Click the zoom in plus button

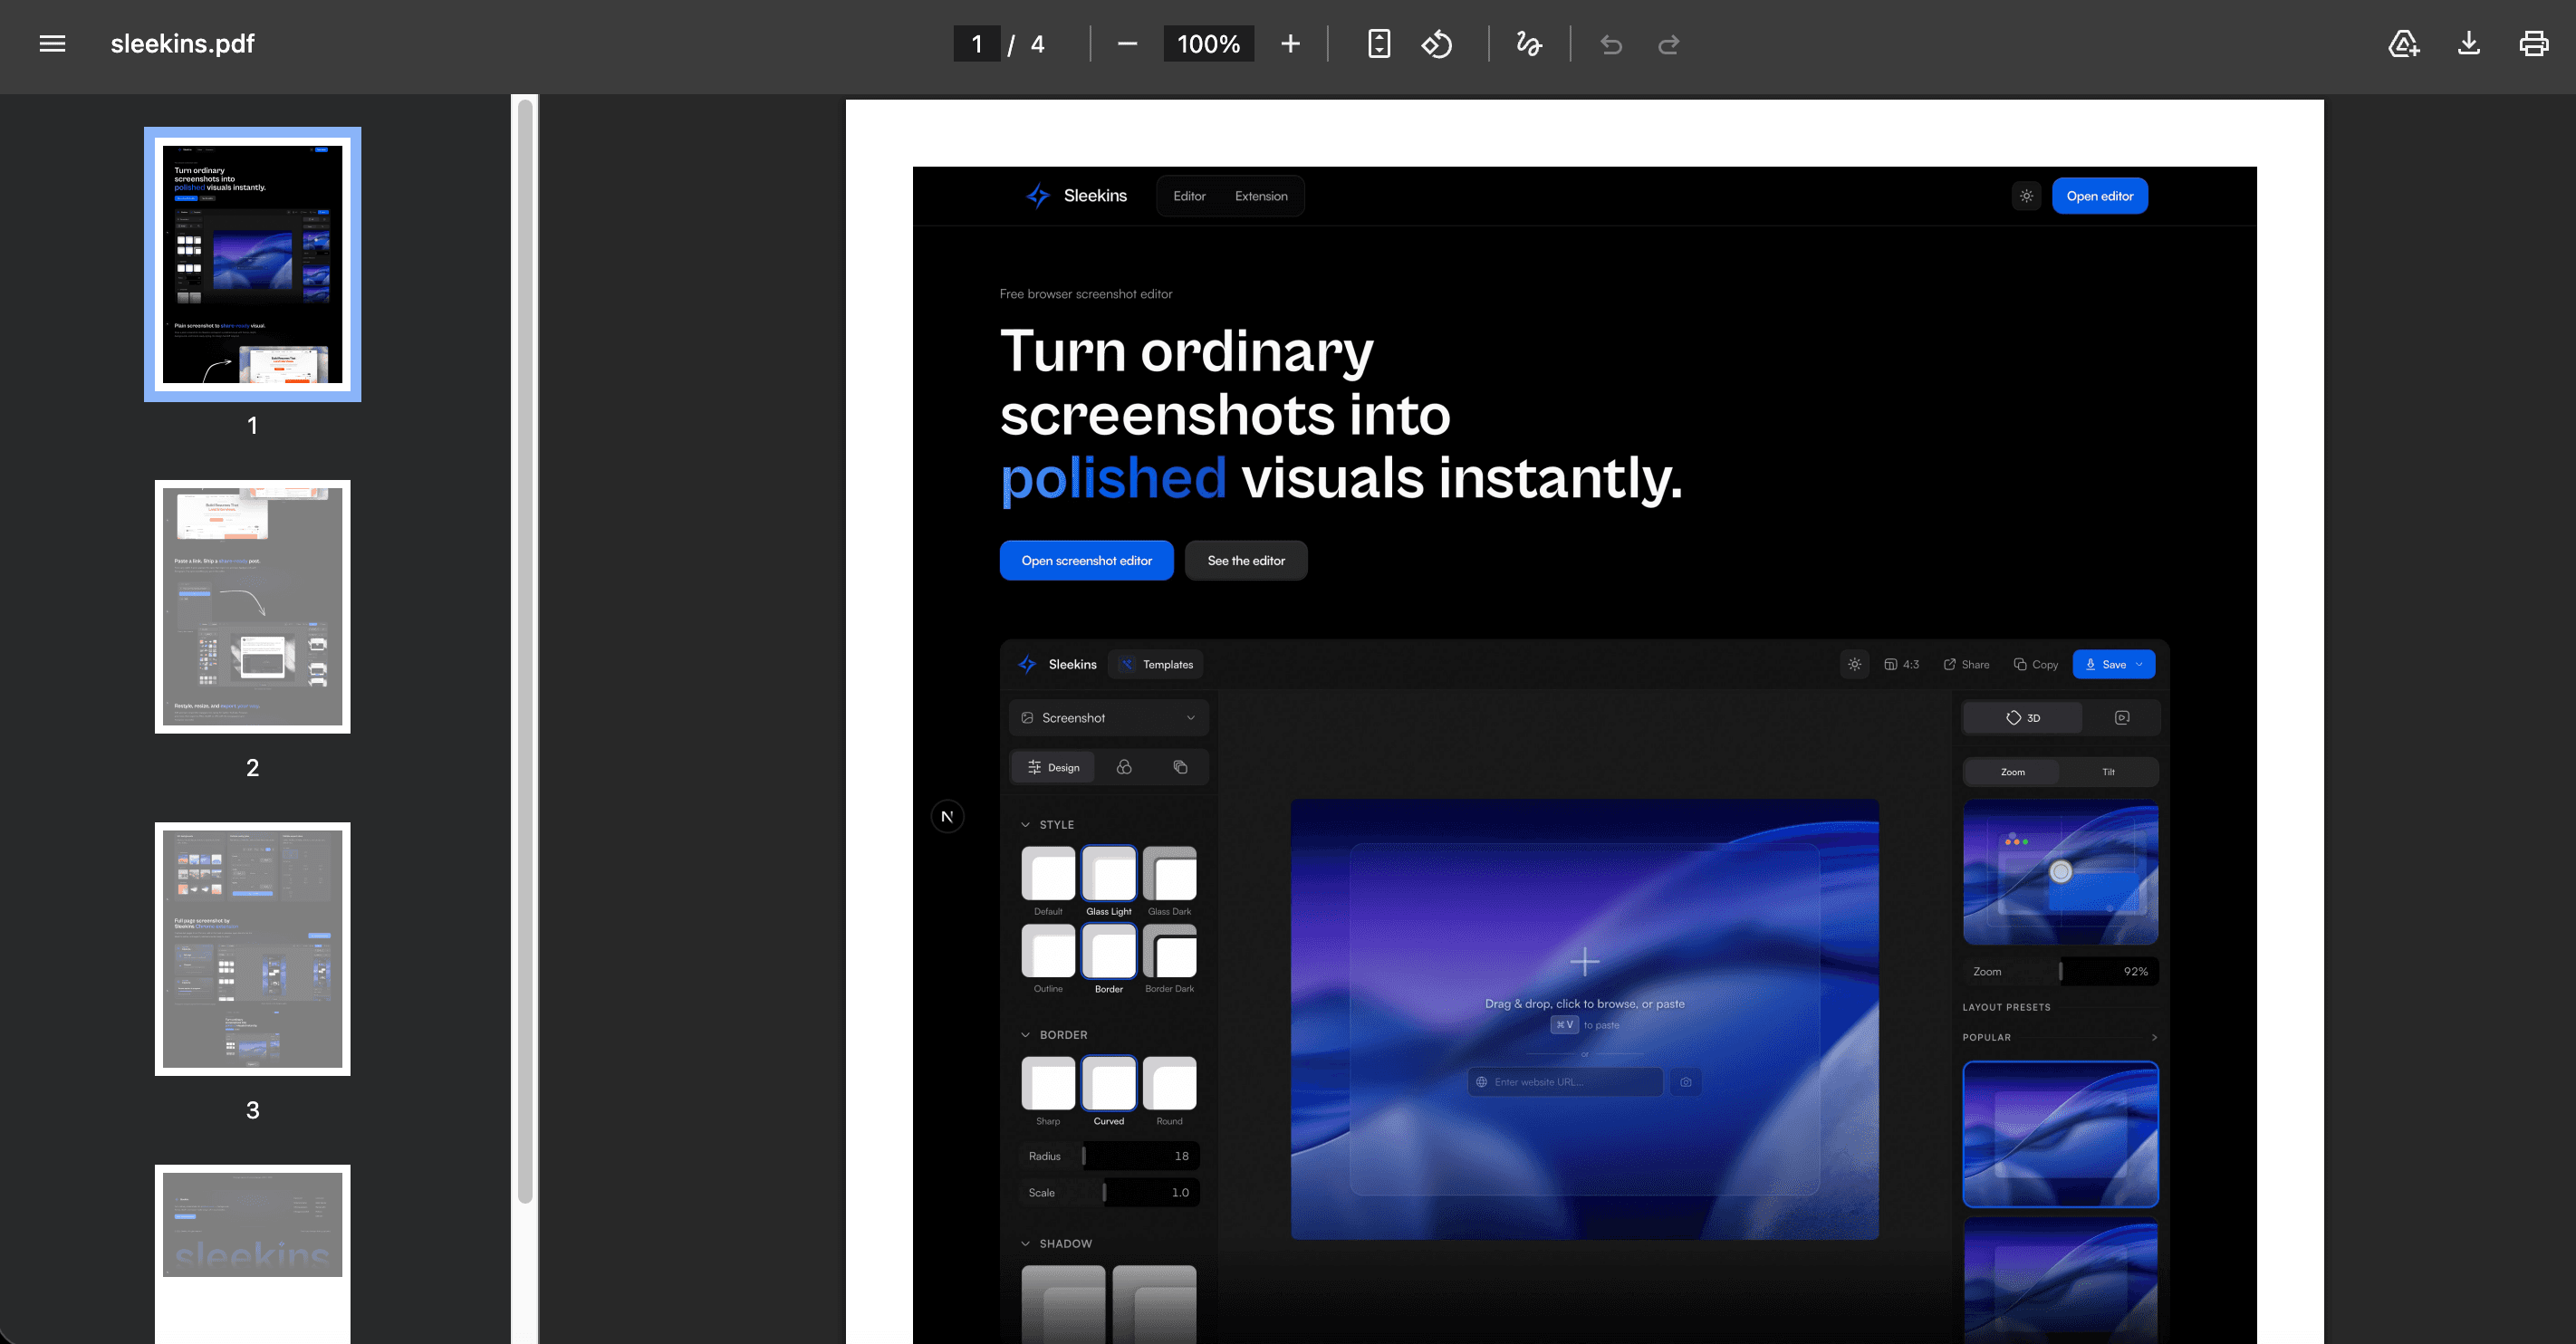(x=1290, y=44)
